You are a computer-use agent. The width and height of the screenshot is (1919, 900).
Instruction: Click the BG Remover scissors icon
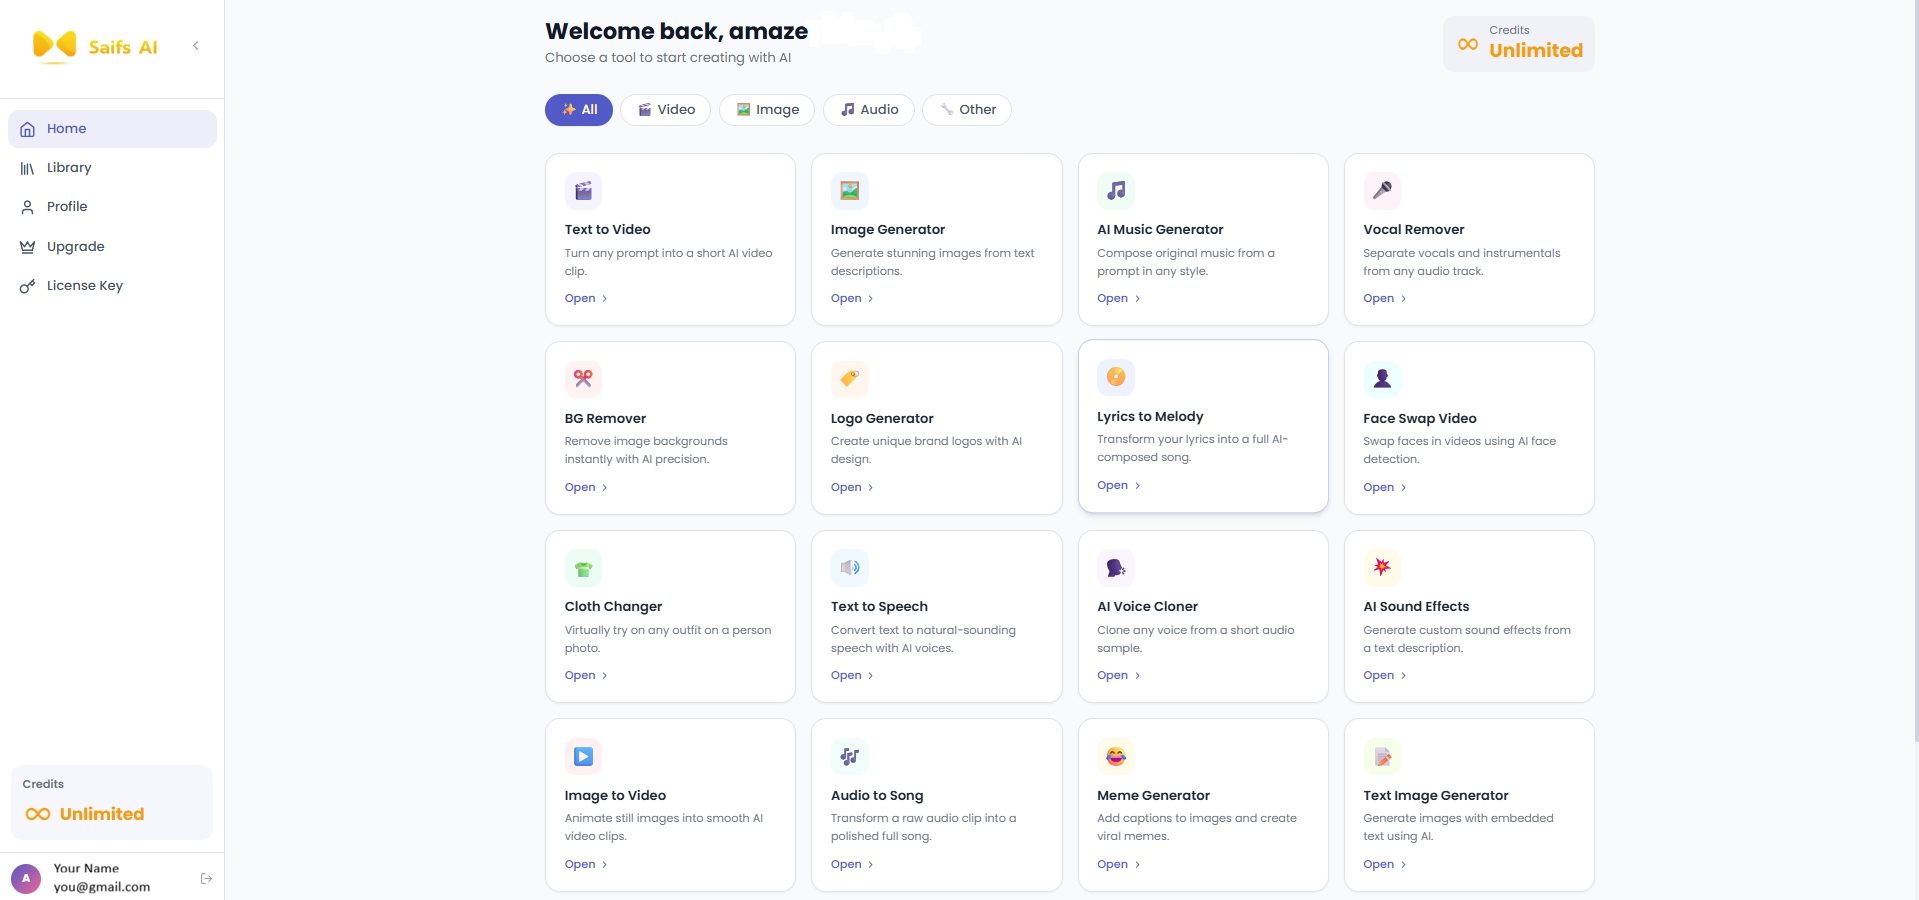tap(582, 379)
